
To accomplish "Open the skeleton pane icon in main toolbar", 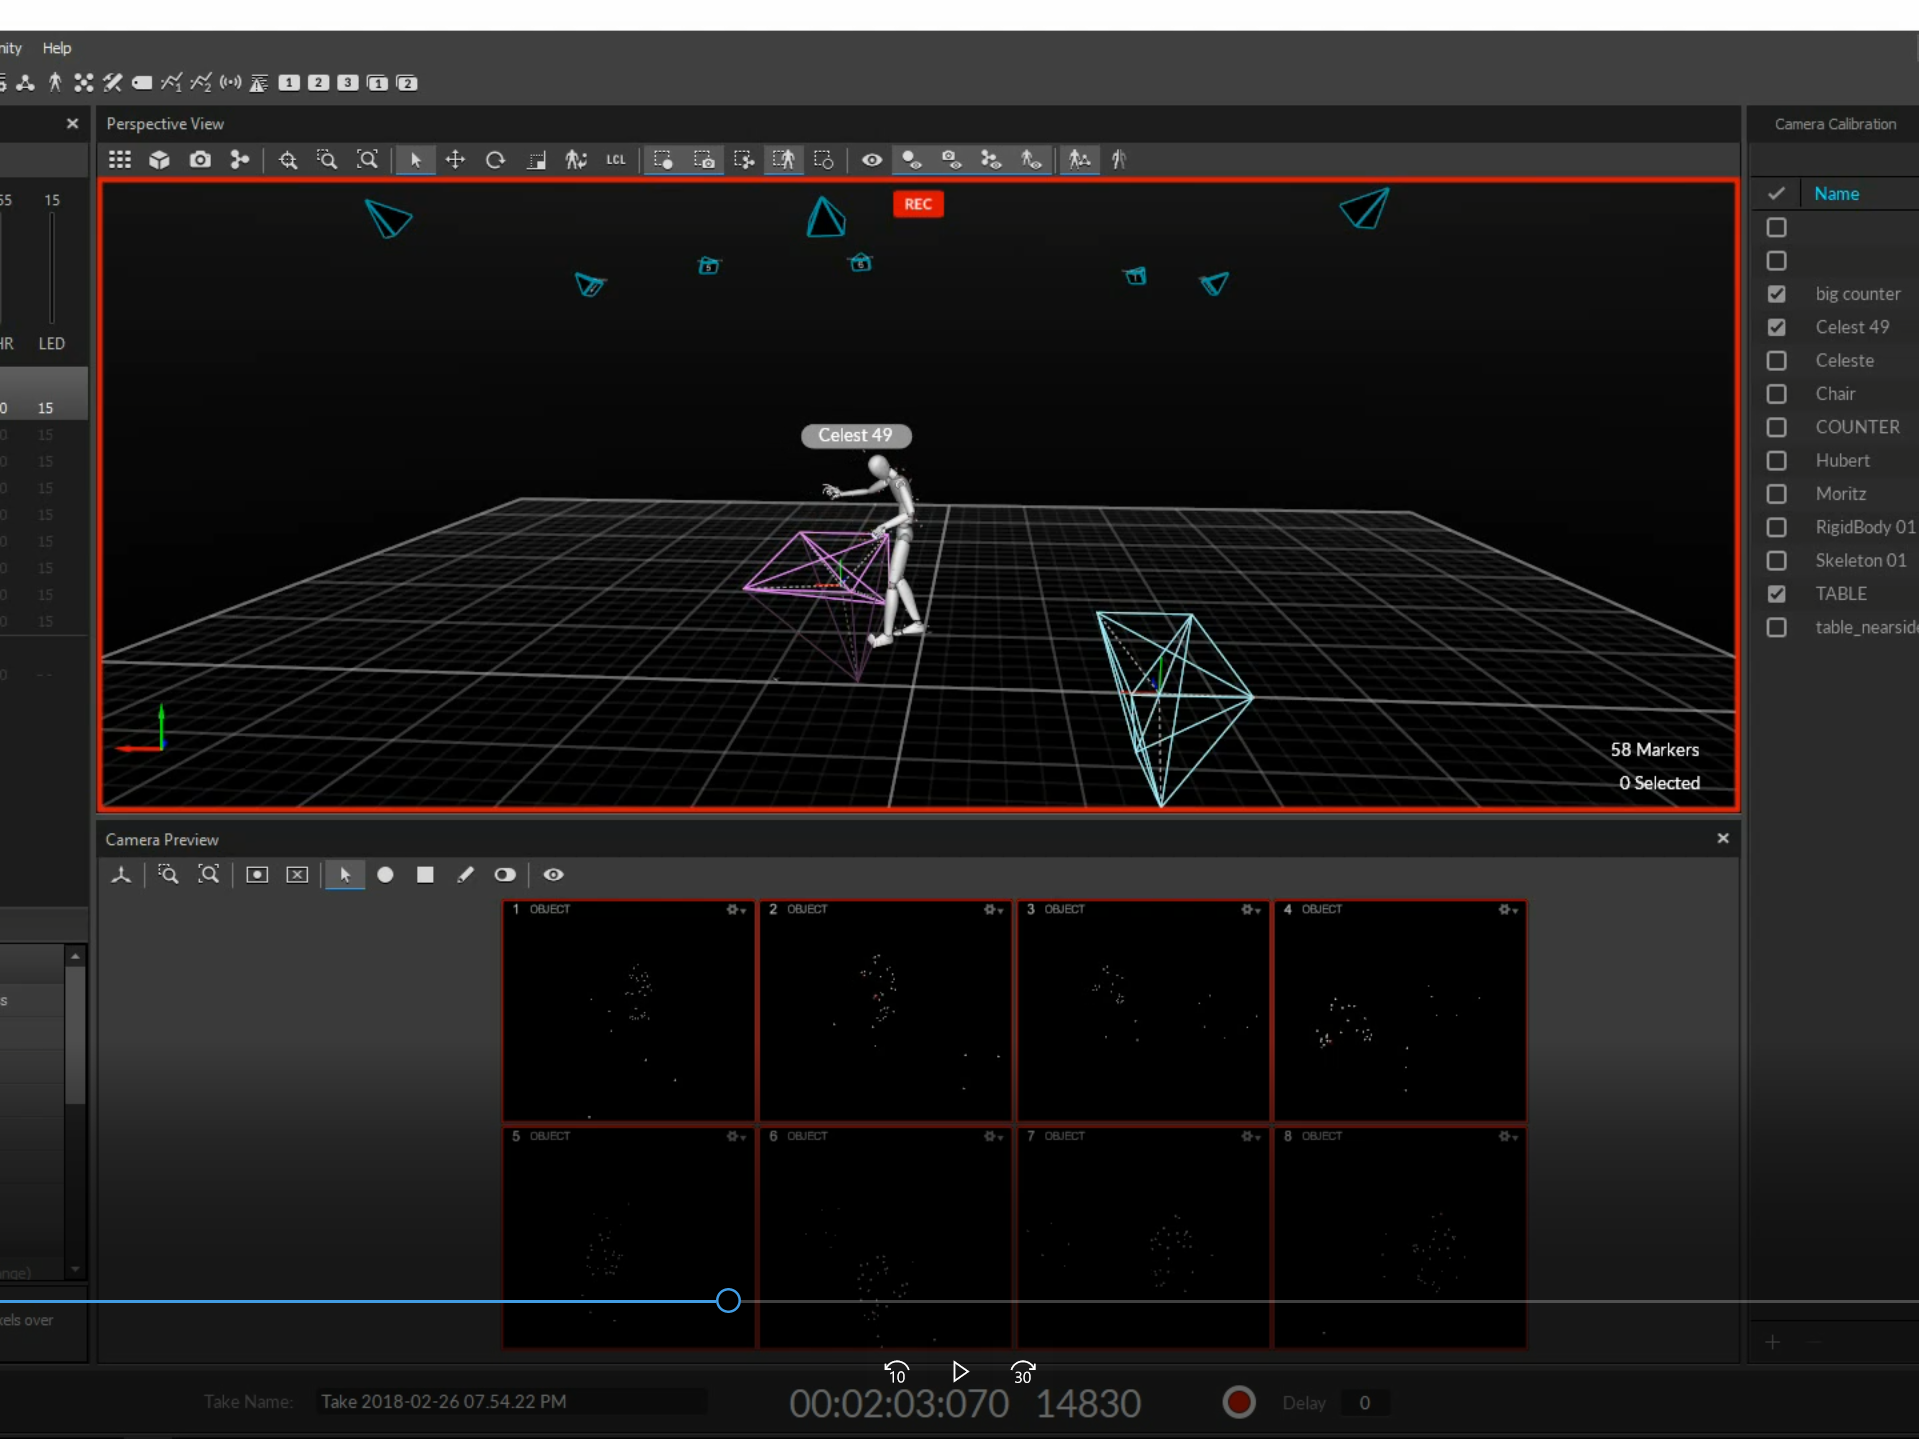I will coord(55,83).
